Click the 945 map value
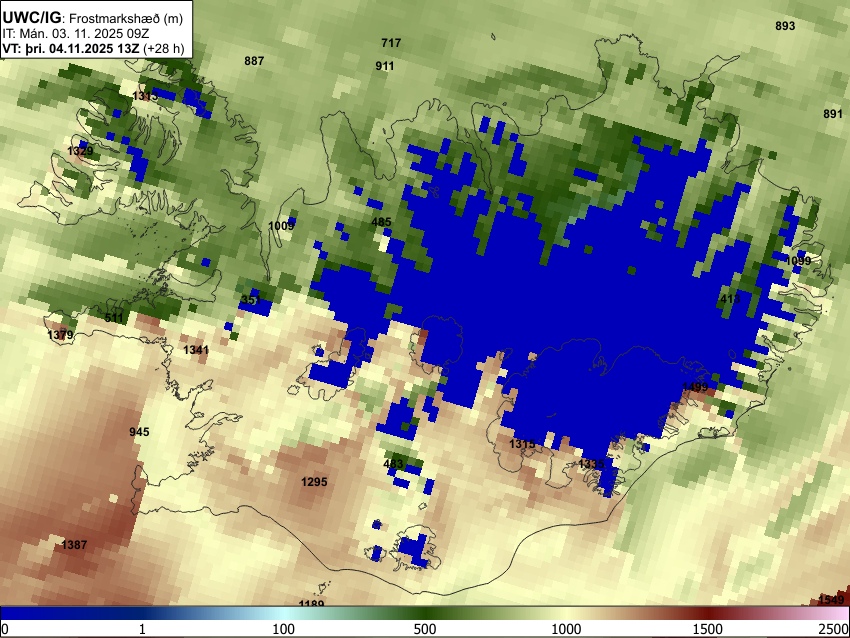 pos(139,432)
